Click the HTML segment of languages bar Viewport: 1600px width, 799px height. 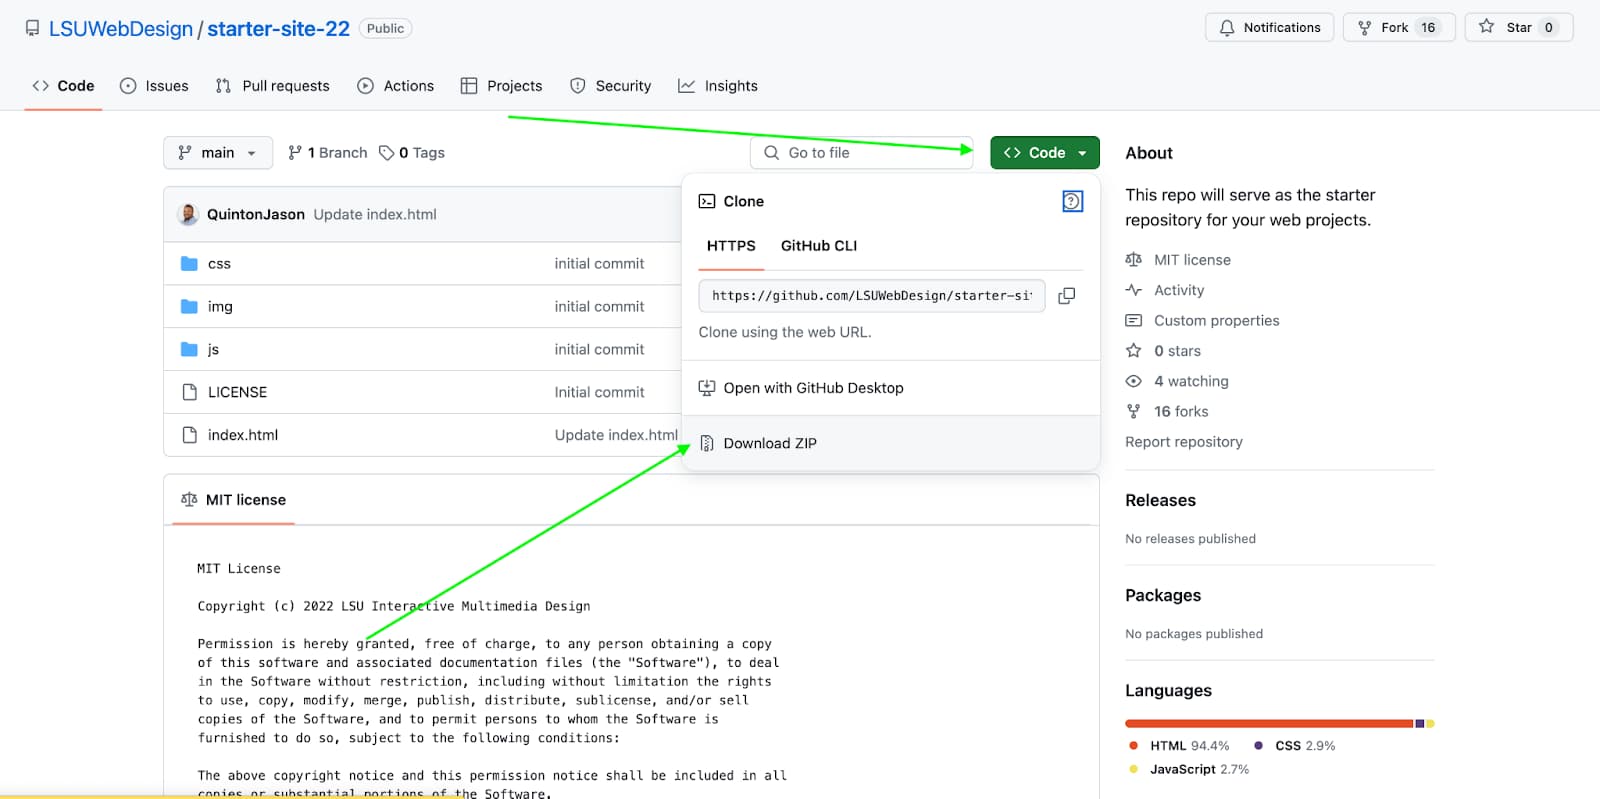tap(1269, 724)
